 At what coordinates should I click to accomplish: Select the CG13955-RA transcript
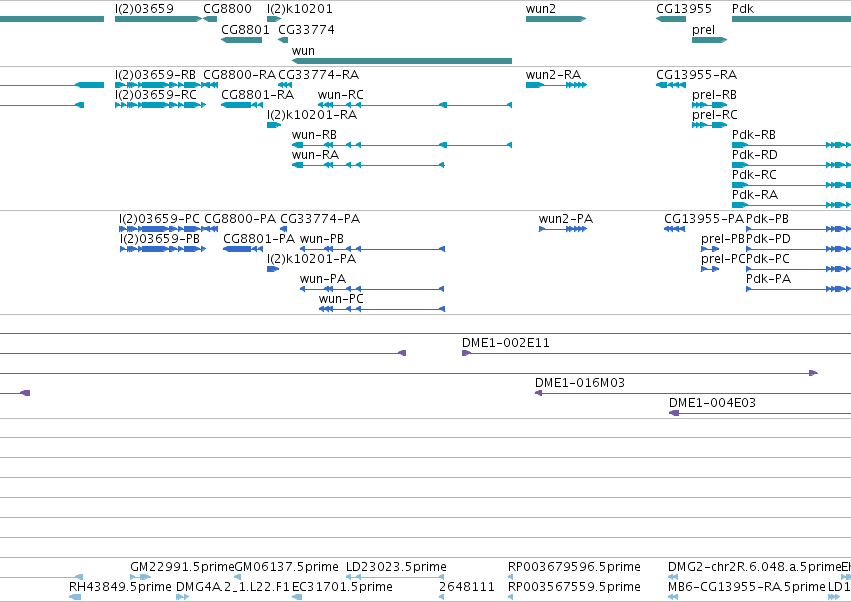[x=671, y=85]
